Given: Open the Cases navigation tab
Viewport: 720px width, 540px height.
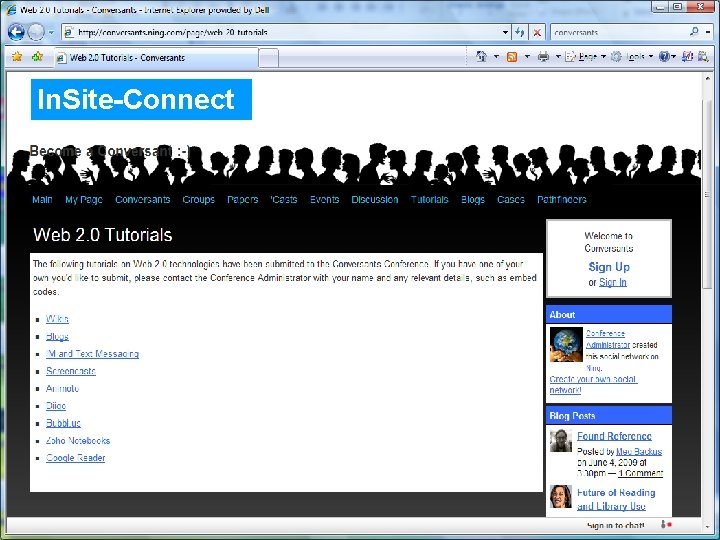Looking at the screenshot, I should [511, 200].
